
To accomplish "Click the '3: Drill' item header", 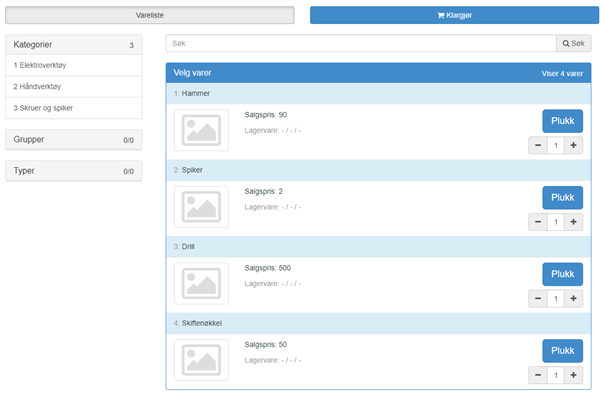I will [379, 247].
